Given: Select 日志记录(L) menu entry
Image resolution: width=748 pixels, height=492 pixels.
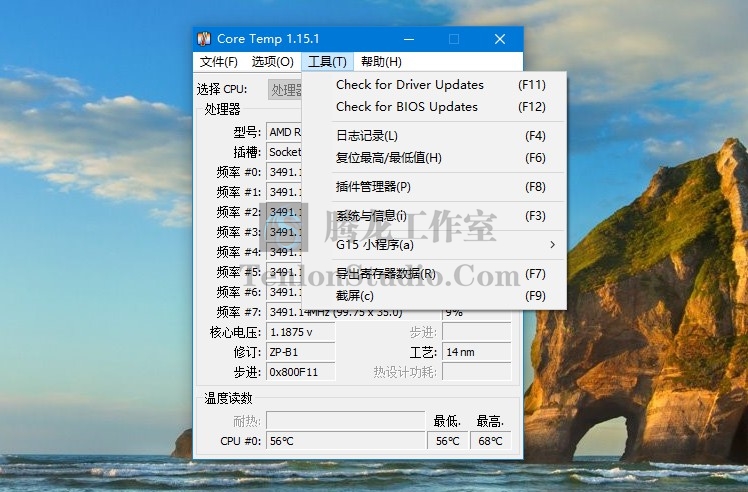Looking at the screenshot, I should tap(434, 136).
